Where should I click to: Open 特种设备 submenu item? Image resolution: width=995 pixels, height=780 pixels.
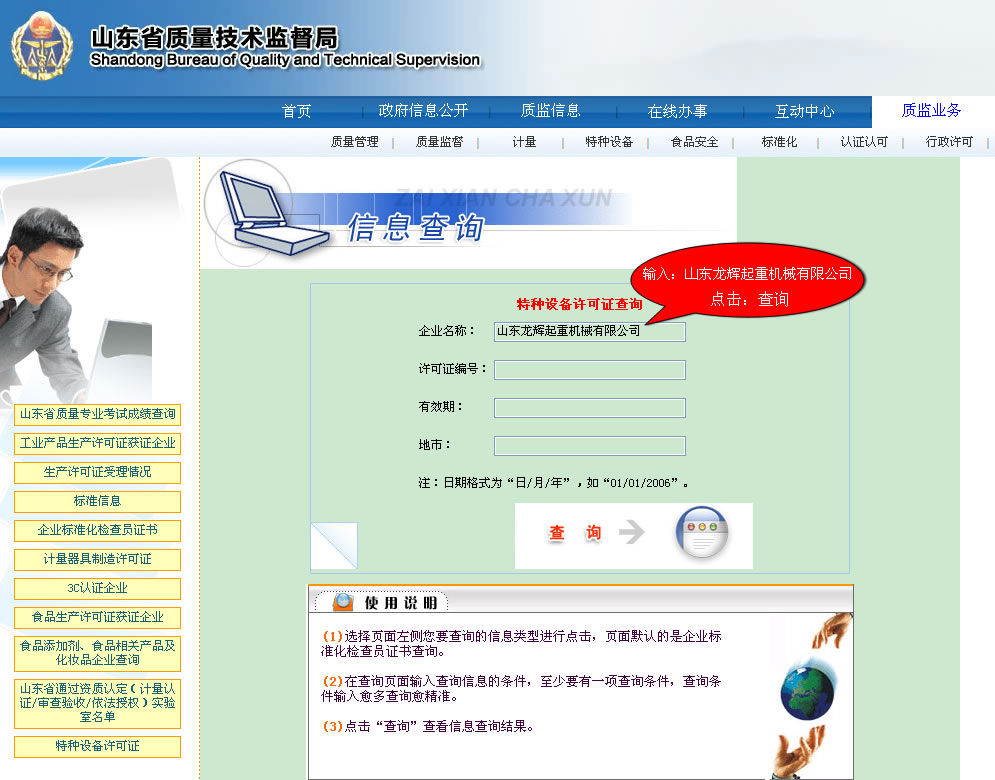point(609,142)
